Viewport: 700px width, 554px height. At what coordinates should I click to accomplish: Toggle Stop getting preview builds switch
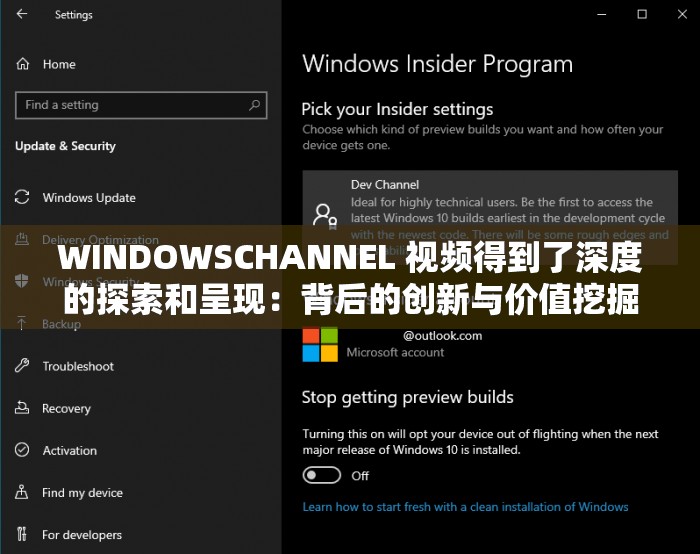pyautogui.click(x=321, y=475)
